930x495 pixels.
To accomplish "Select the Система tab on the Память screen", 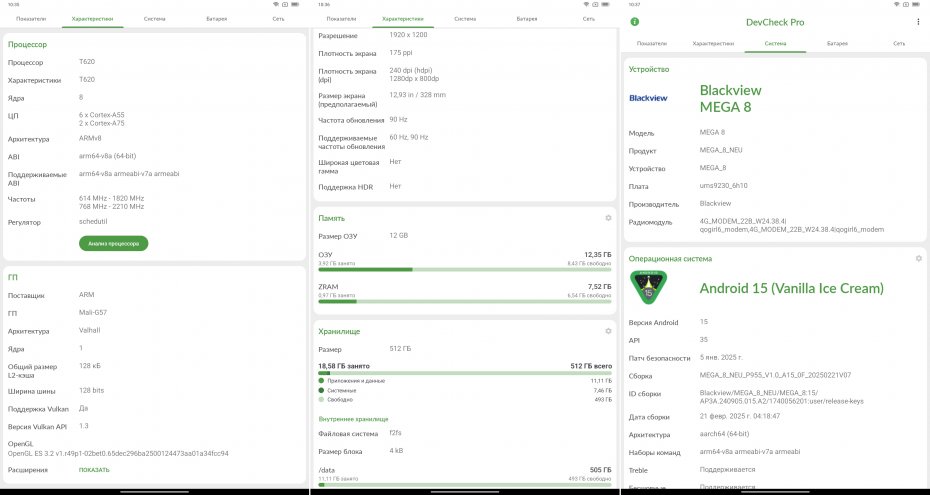I will 465,19.
